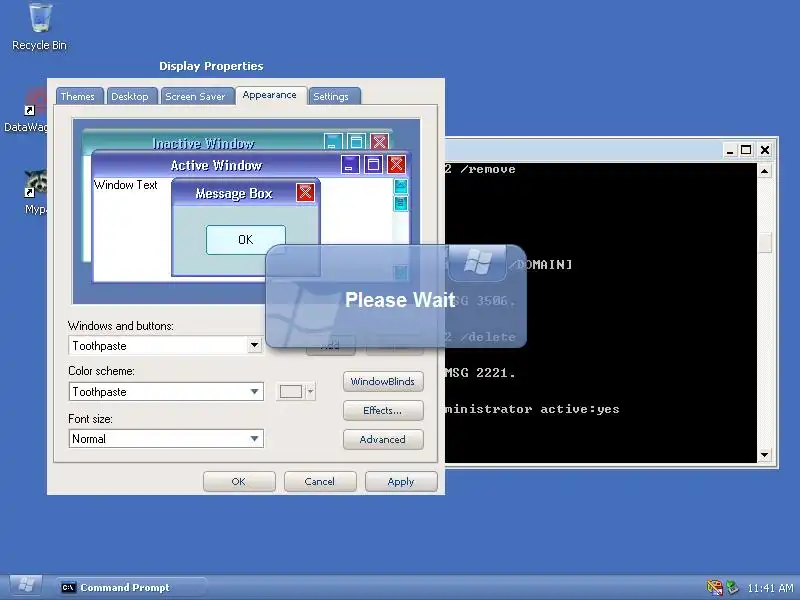
Task: Click the Active Window preview close icon
Action: tap(396, 164)
